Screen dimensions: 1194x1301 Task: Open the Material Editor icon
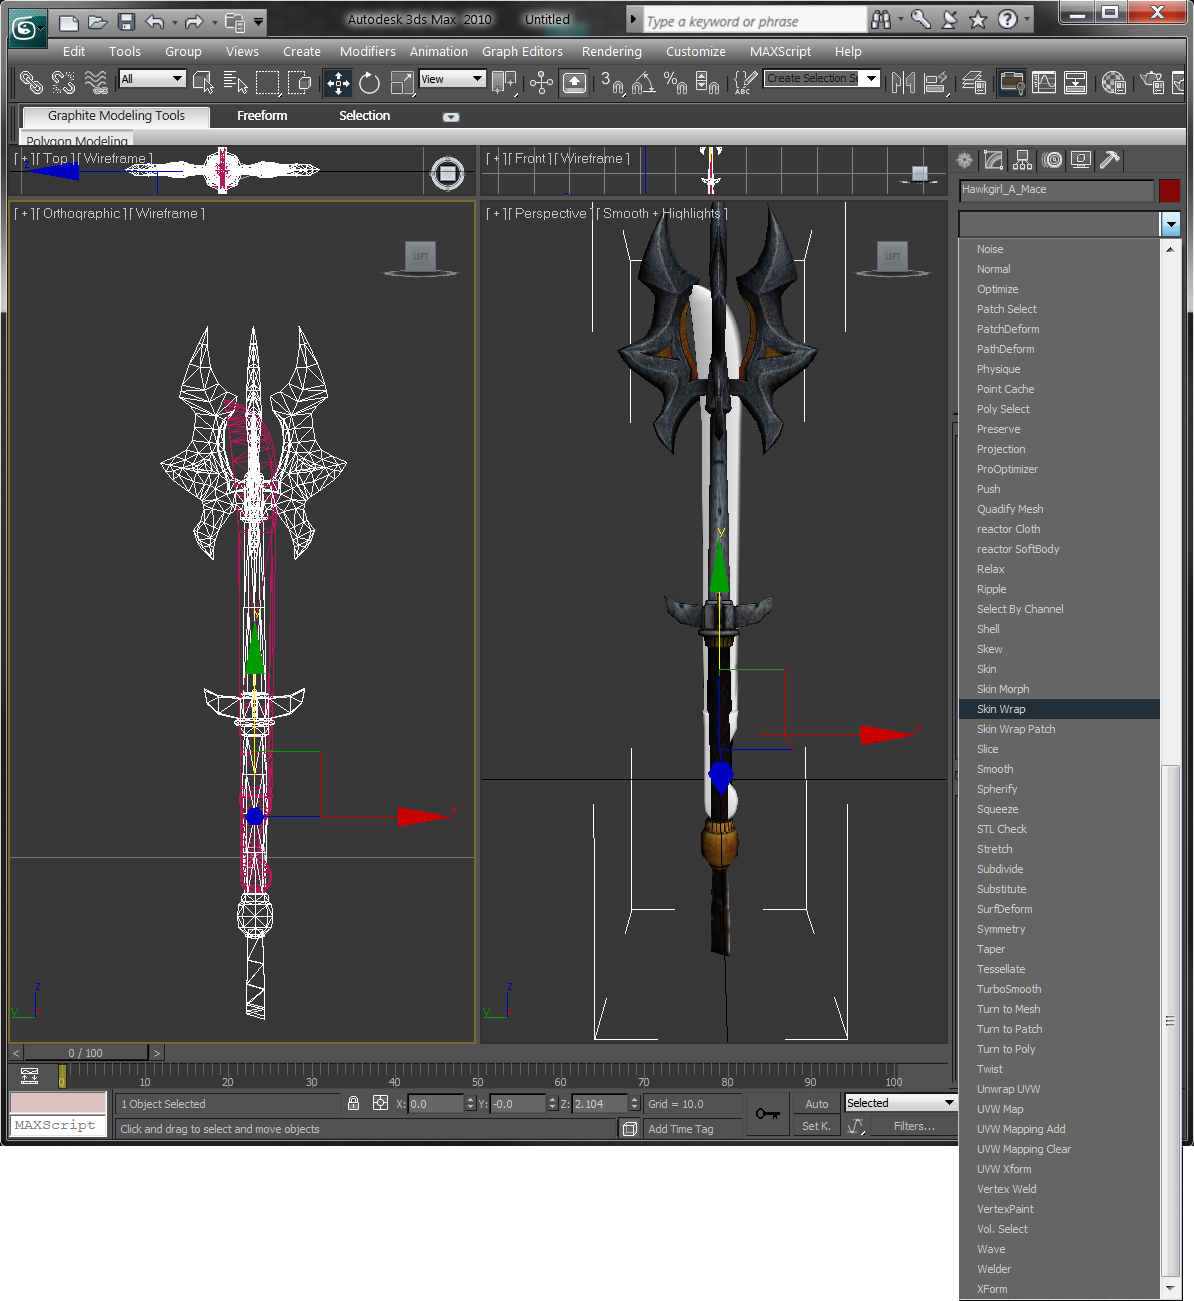pyautogui.click(x=1113, y=83)
